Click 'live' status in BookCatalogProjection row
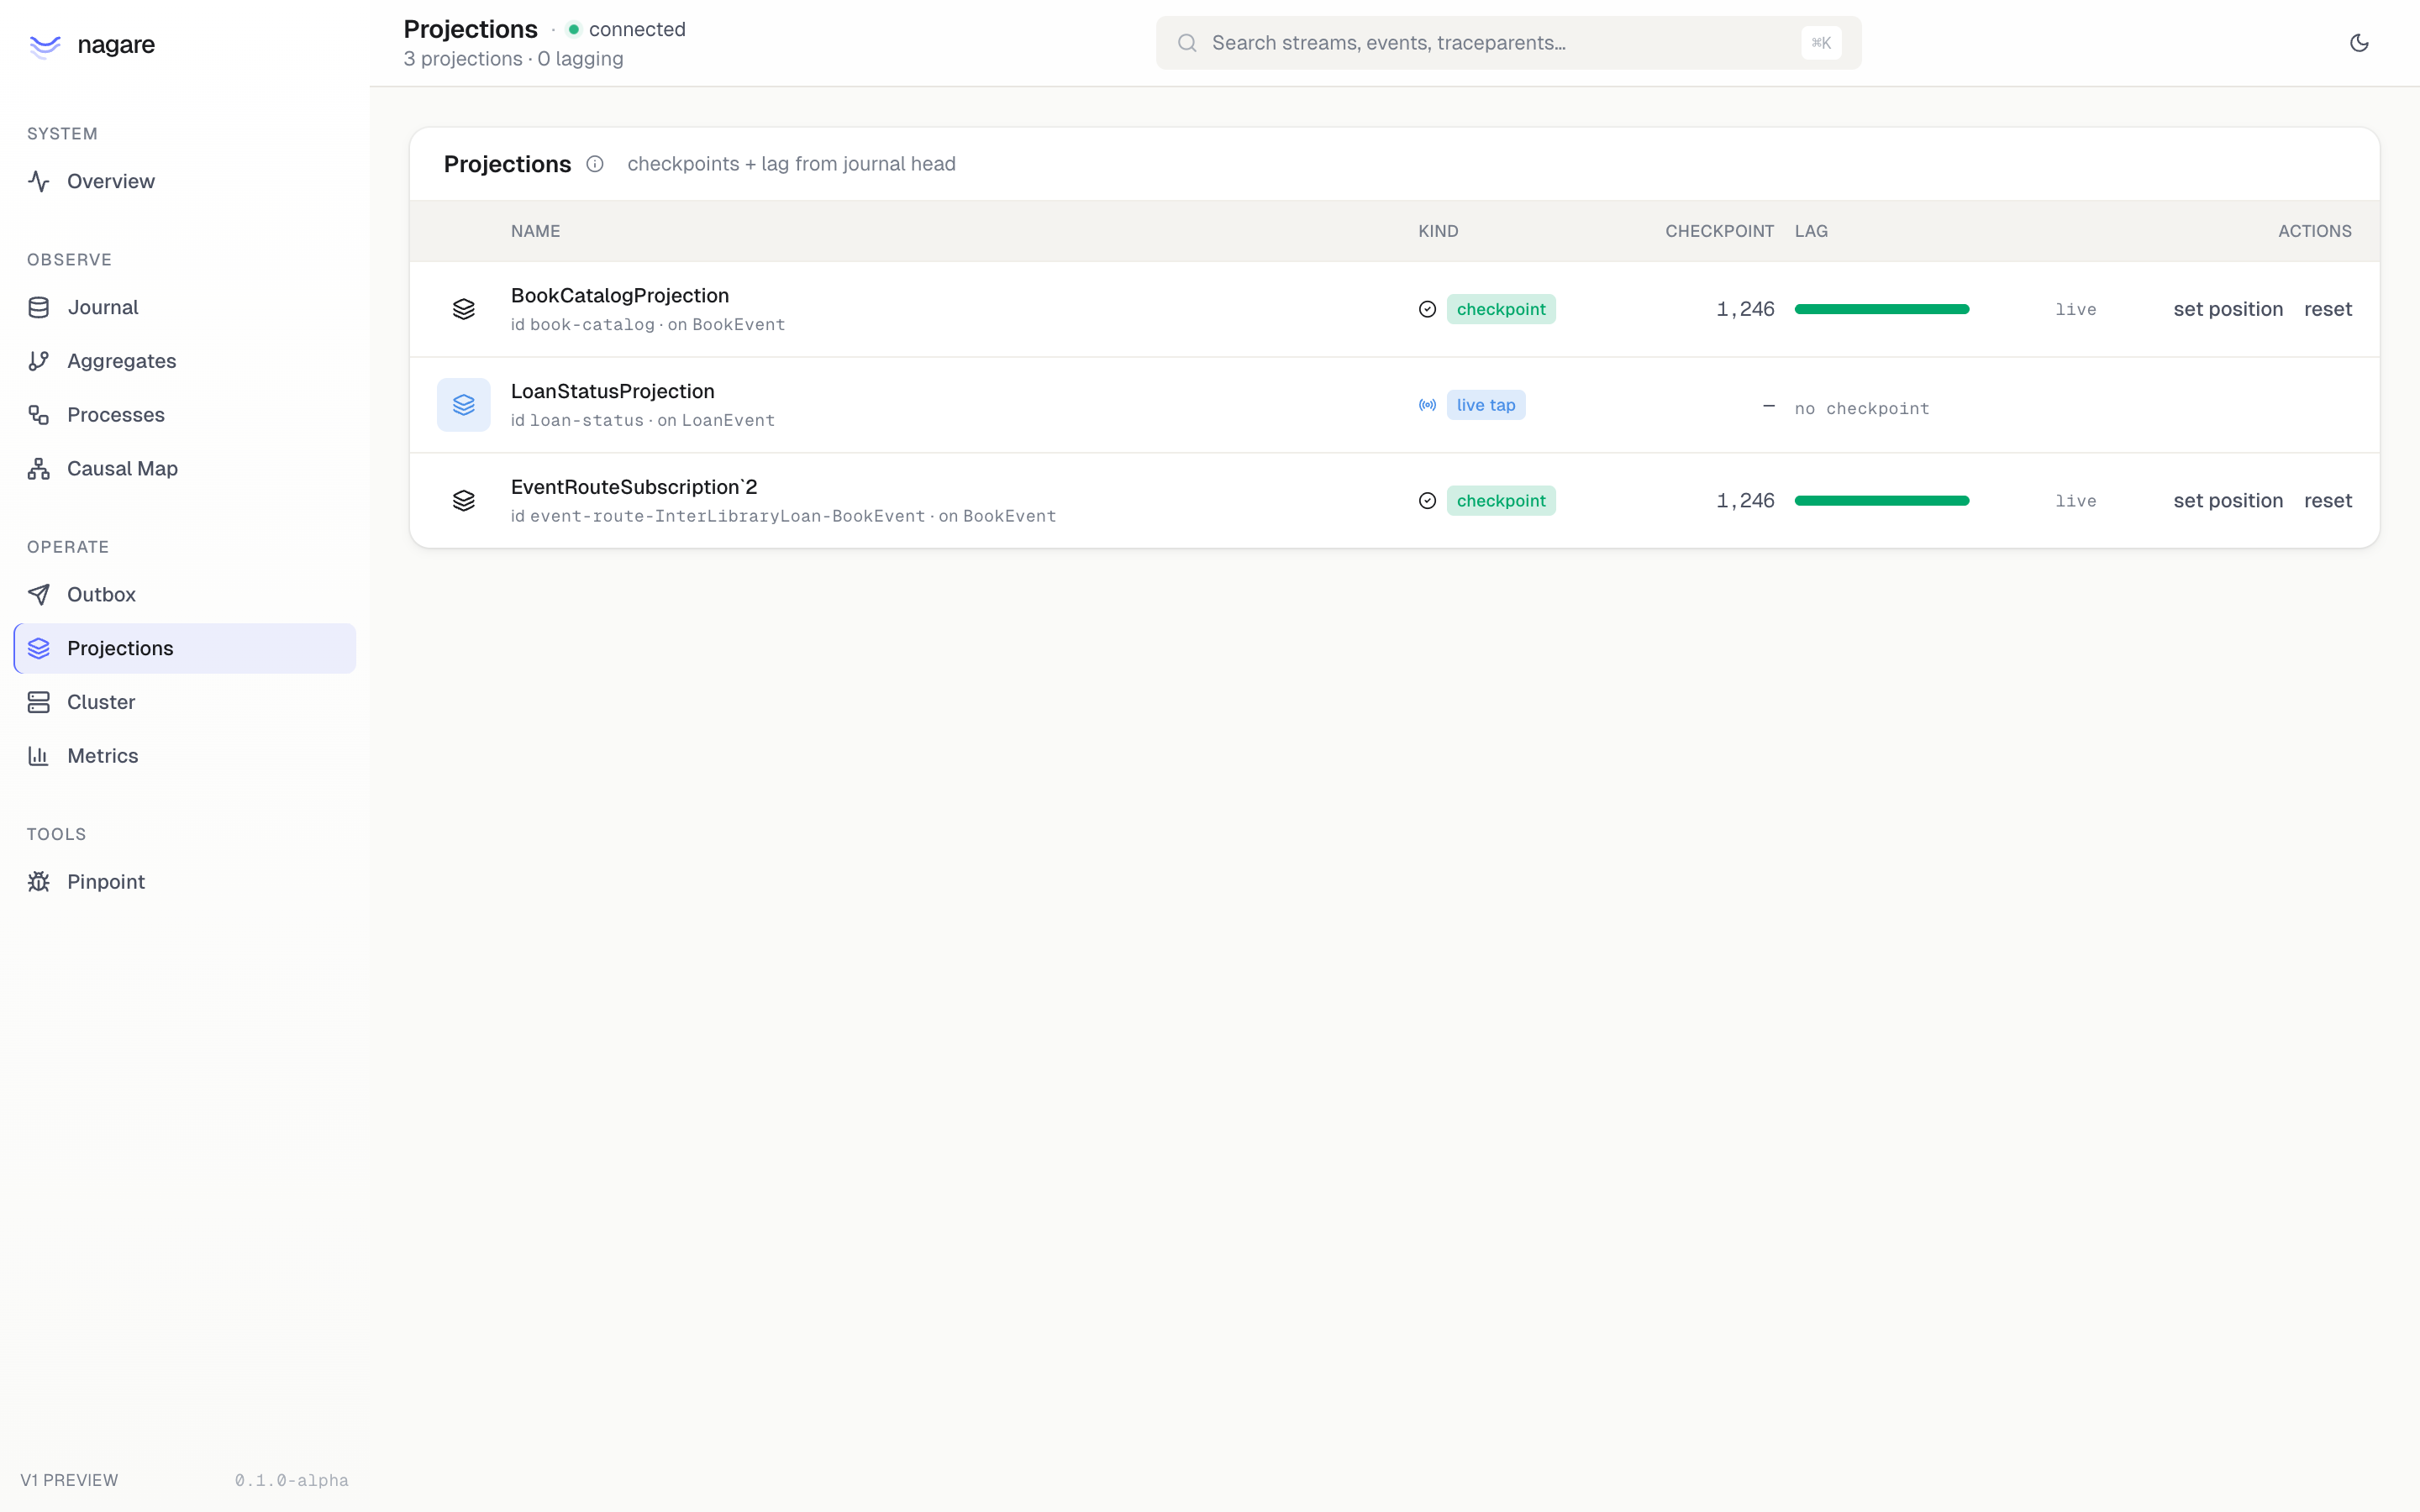This screenshot has width=2420, height=1512. coord(2076,309)
